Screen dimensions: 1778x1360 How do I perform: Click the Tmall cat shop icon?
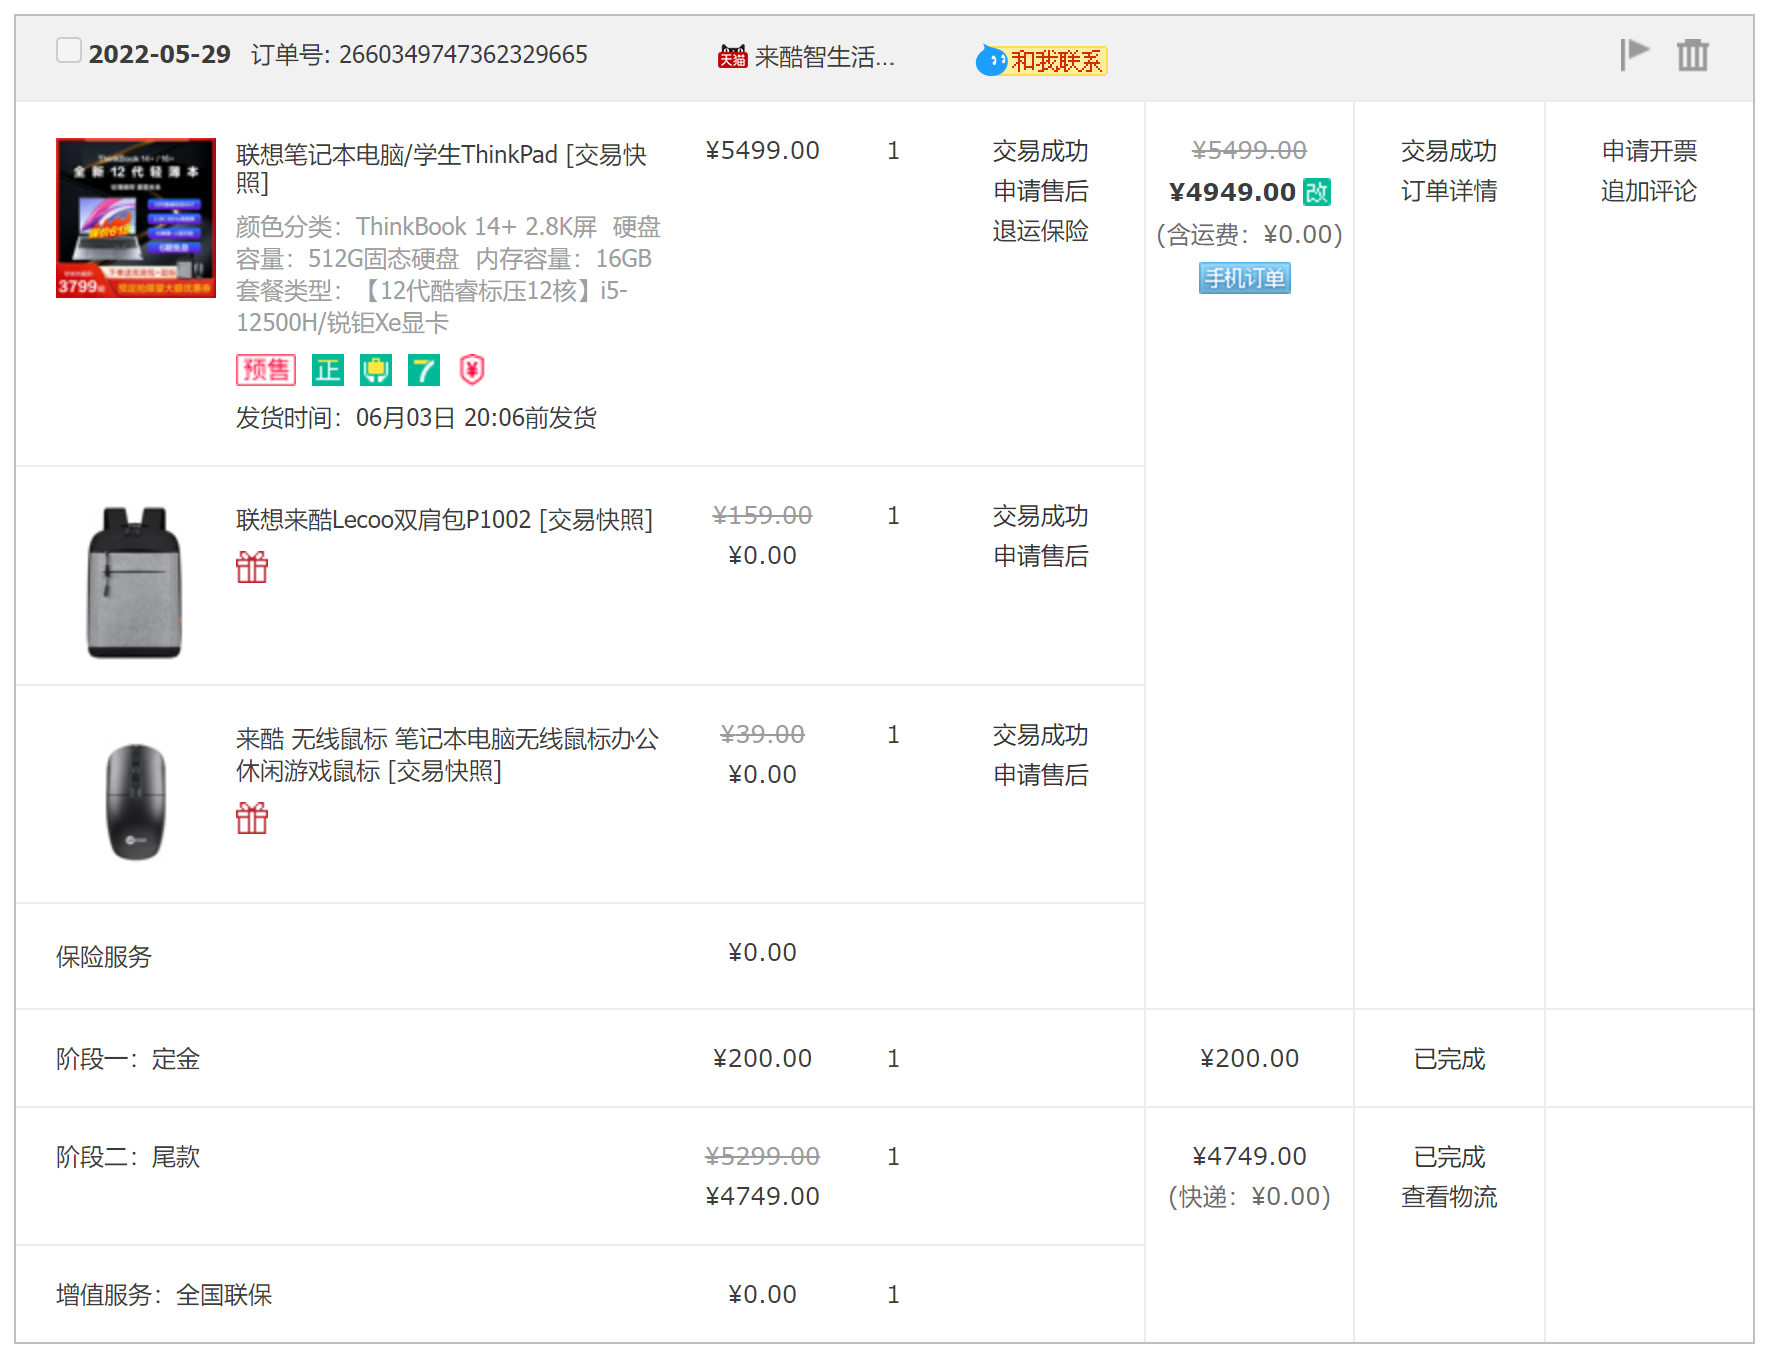coord(732,57)
